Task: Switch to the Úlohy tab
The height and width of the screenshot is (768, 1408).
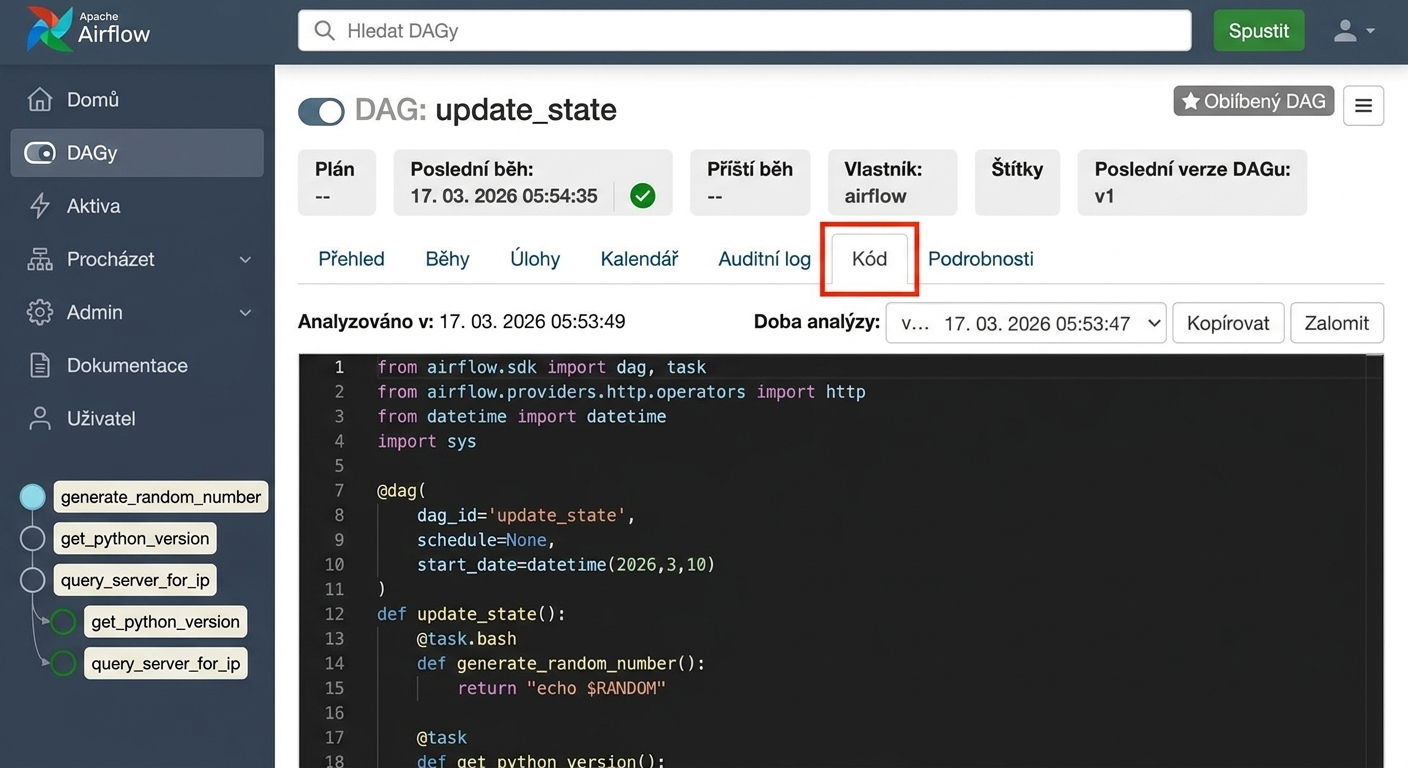Action: (x=535, y=259)
